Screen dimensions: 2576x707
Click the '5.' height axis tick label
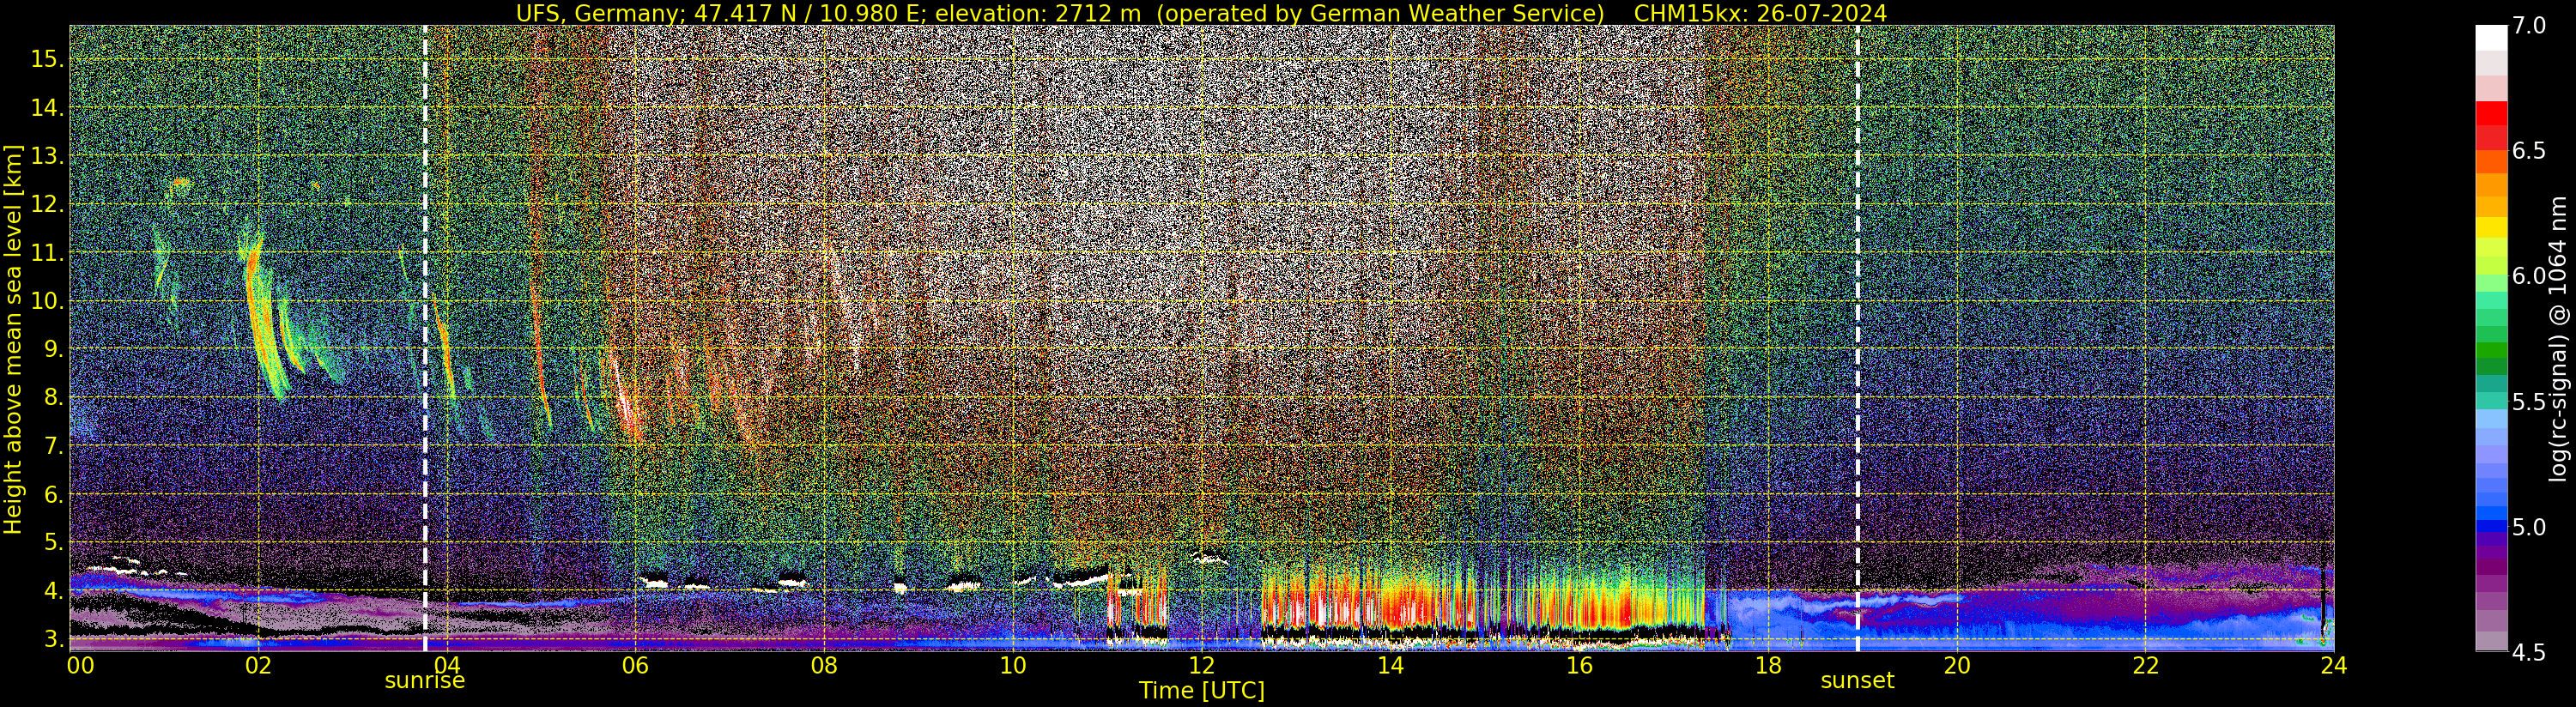[x=54, y=542]
